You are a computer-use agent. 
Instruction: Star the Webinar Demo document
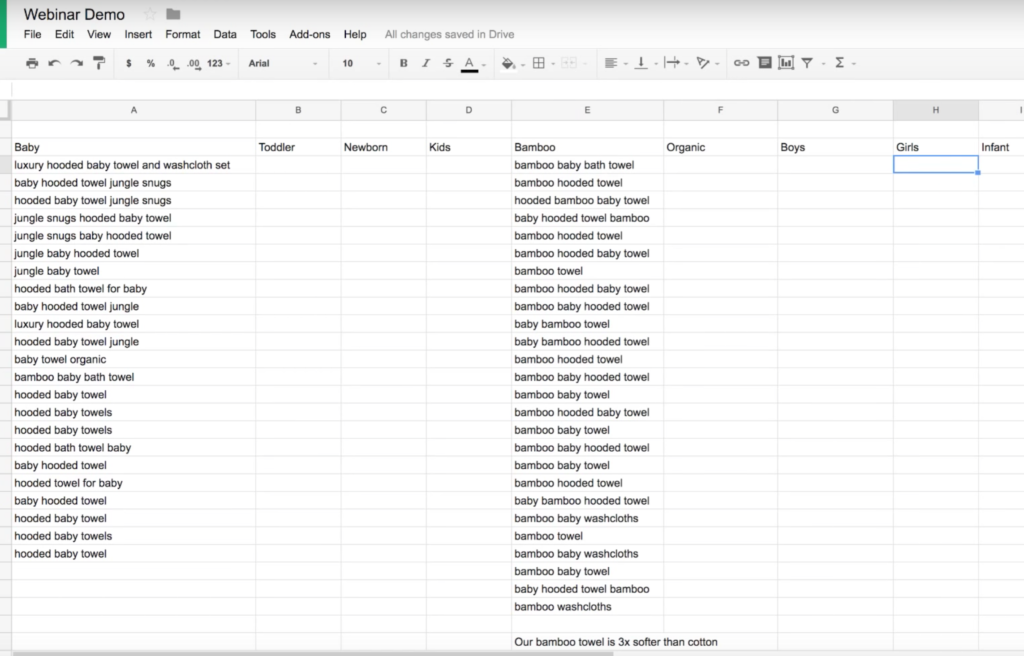[150, 14]
